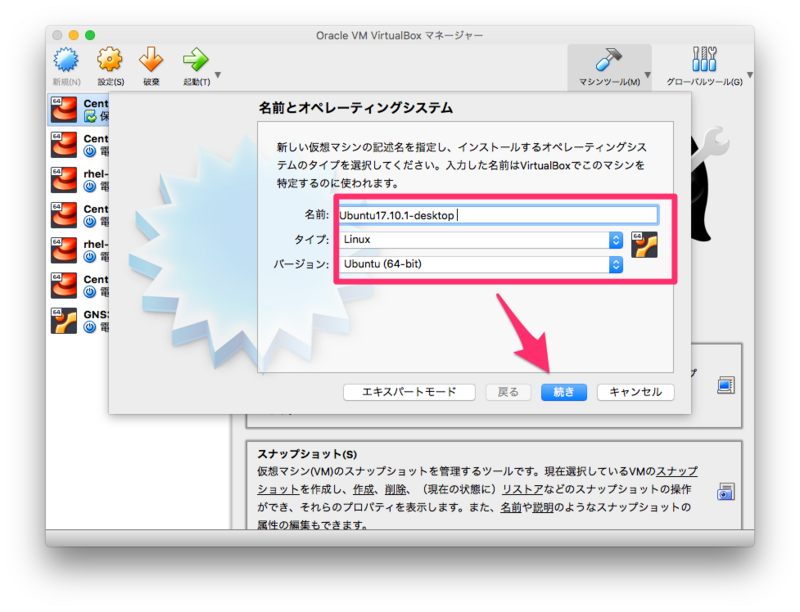This screenshot has height=612, width=800.
Task: Select the first rhel- VM icon
Action: [x=64, y=180]
